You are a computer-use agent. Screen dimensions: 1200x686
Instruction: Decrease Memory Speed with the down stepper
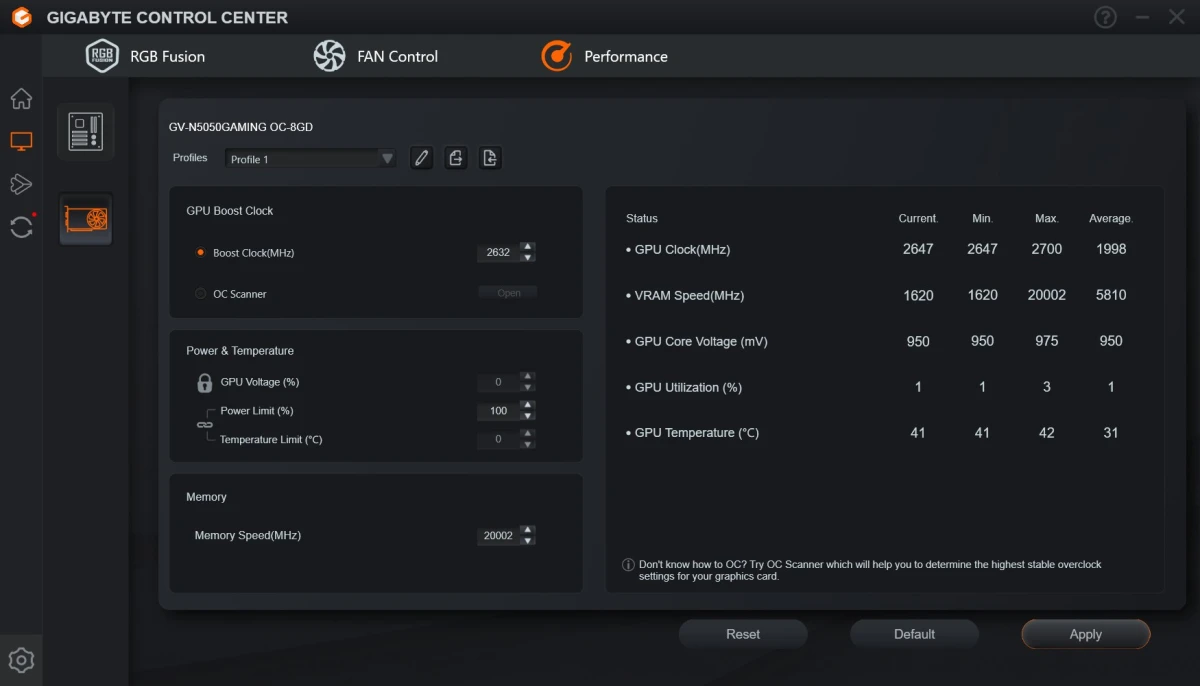(528, 540)
